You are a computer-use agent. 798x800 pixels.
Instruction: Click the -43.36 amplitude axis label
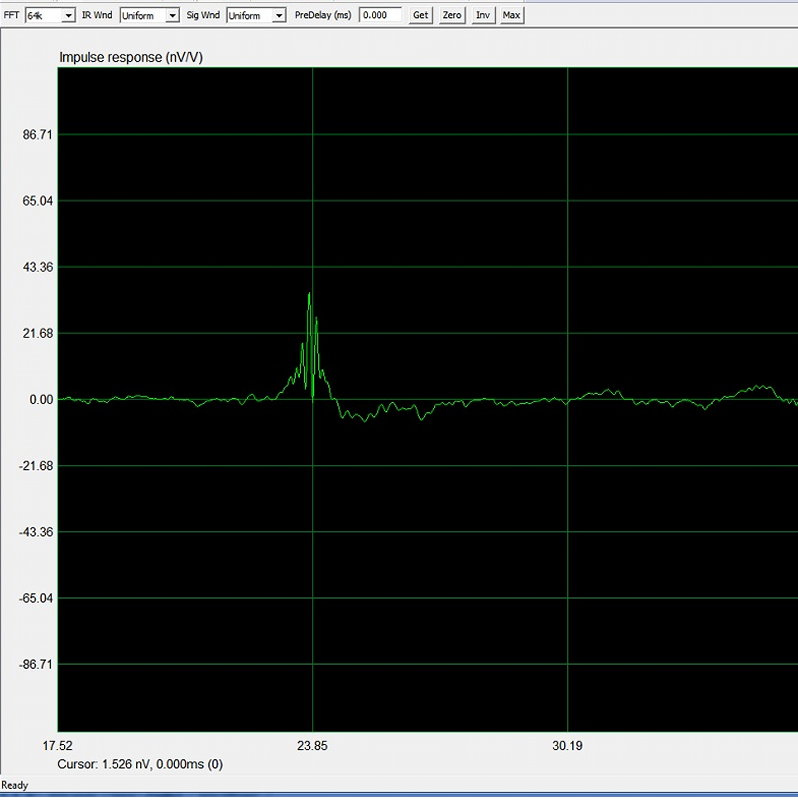point(35,532)
